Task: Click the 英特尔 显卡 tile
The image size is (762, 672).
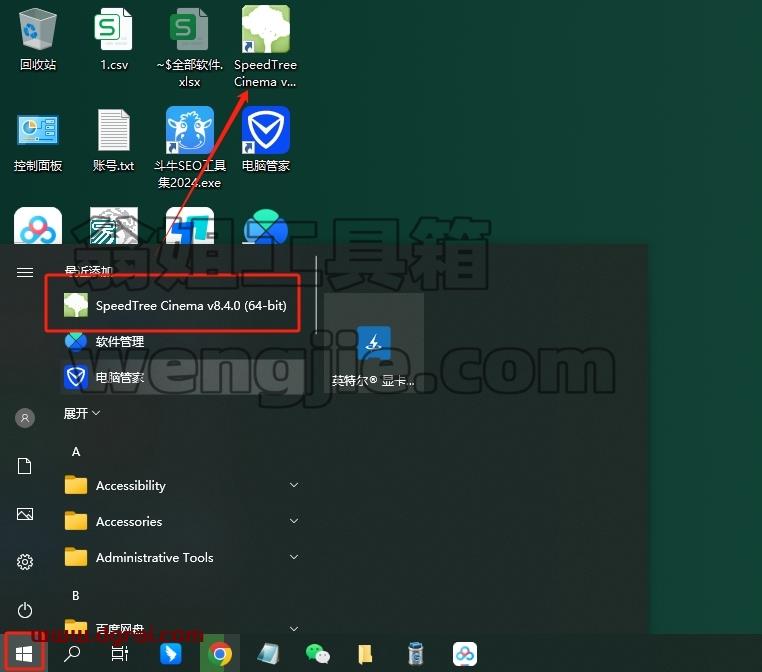Action: click(x=373, y=343)
